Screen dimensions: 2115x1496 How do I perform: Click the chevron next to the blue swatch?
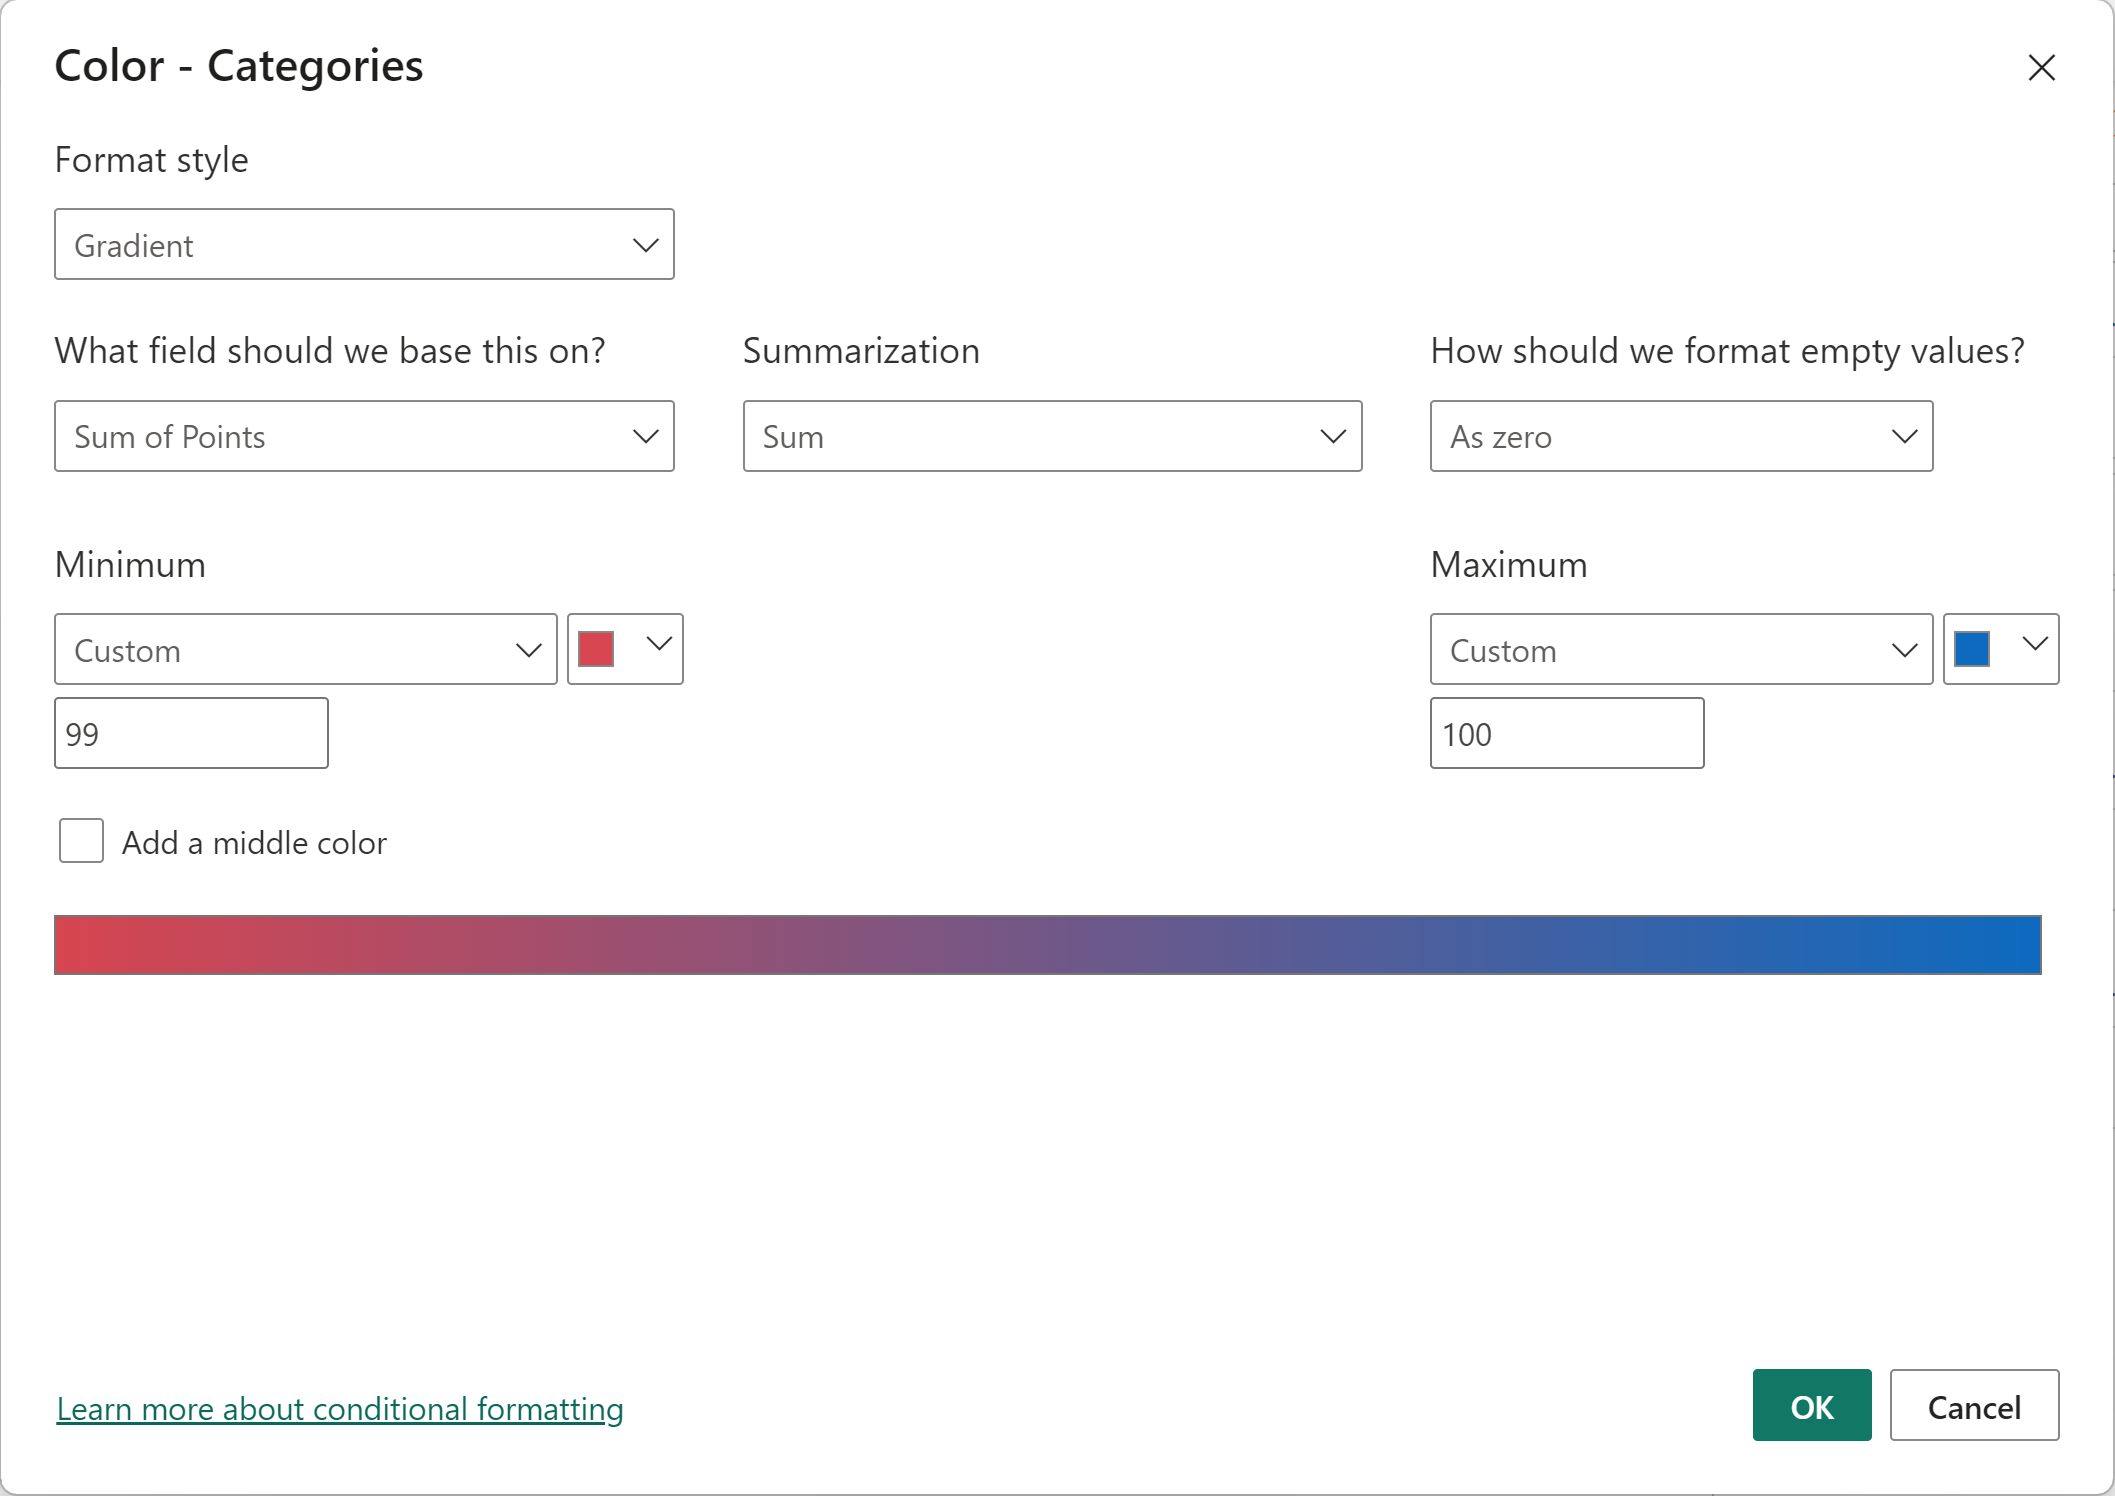pyautogui.click(x=2035, y=645)
